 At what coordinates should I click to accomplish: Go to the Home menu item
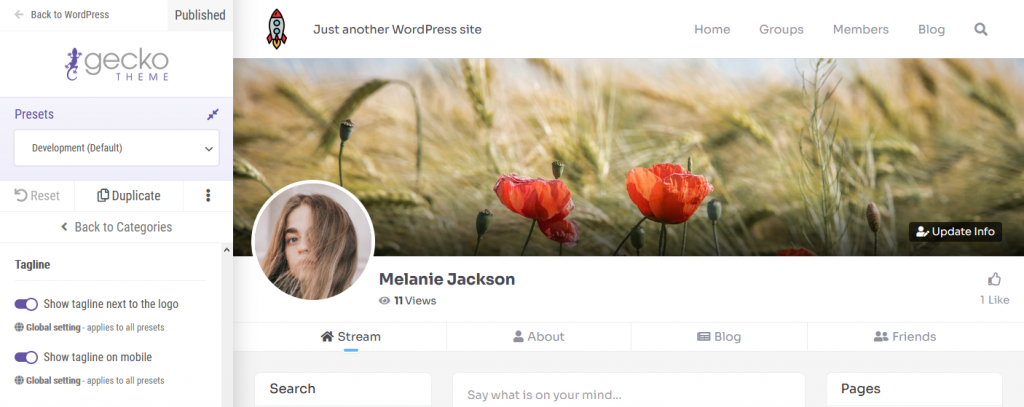712,29
